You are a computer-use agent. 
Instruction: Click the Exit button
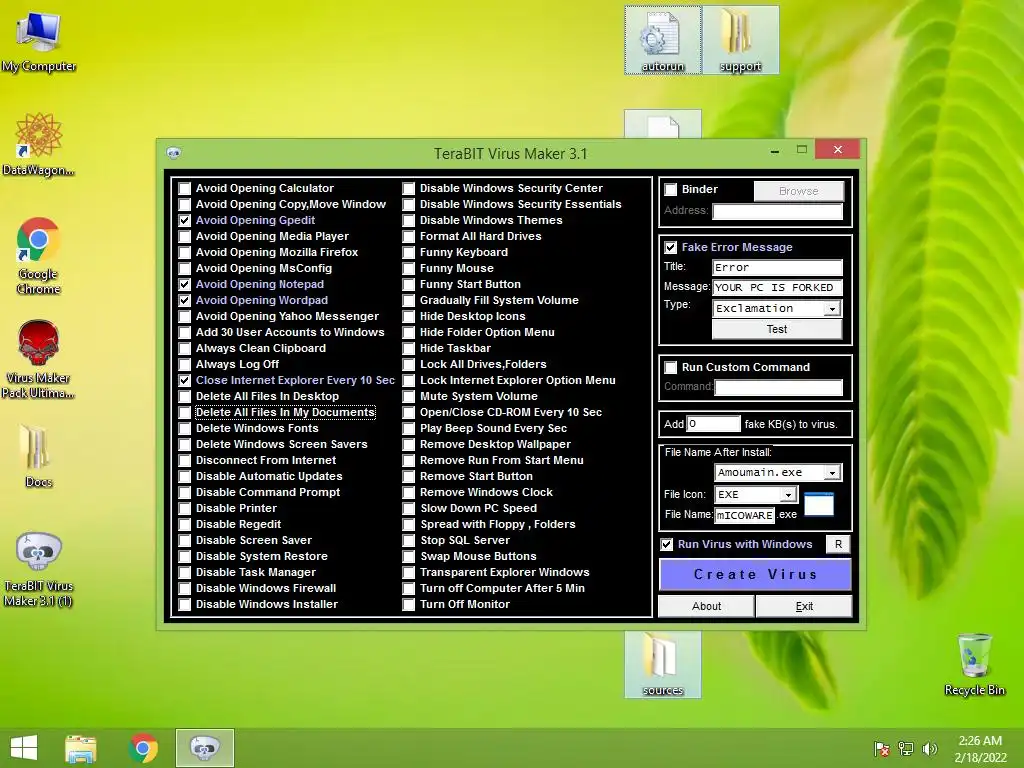click(x=804, y=606)
